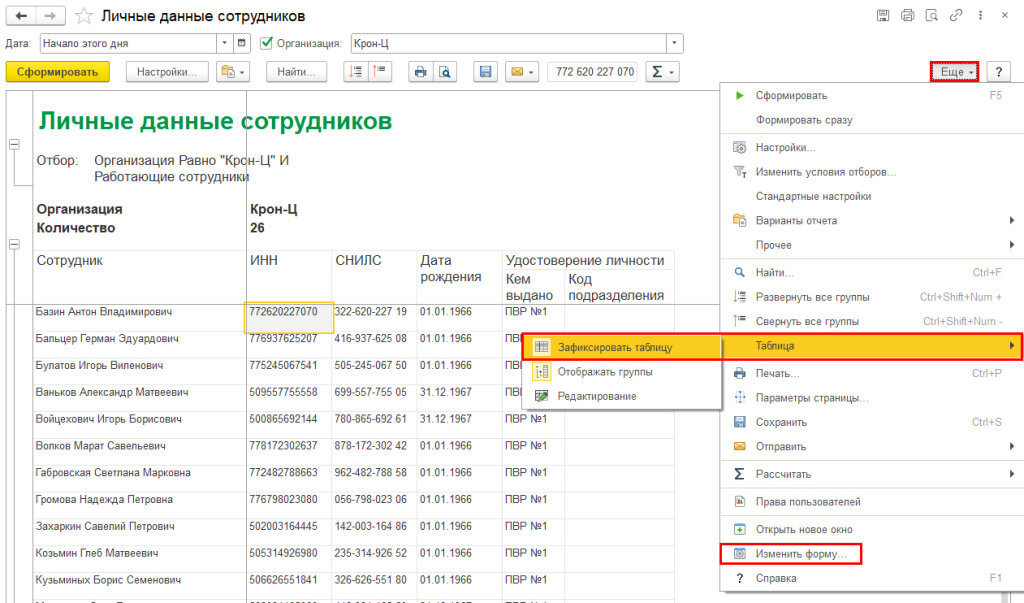Click the expand all groups toolbar icon
The width and height of the screenshot is (1024, 603).
[x=356, y=72]
